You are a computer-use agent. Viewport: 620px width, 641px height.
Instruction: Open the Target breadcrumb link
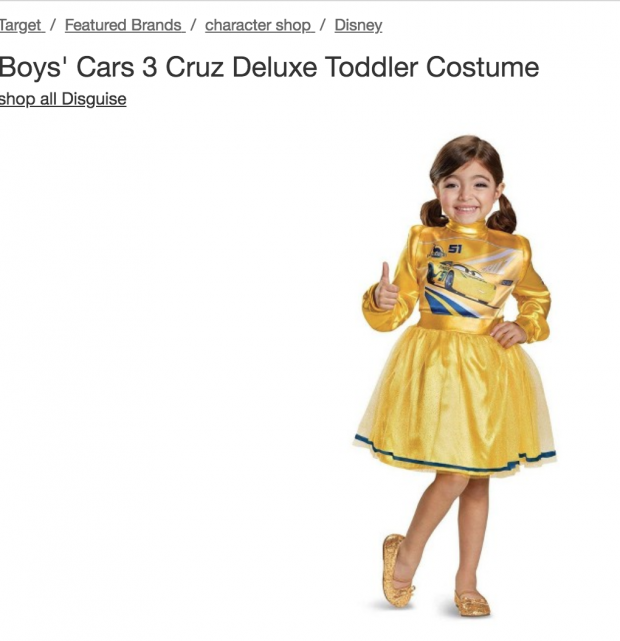coord(22,25)
